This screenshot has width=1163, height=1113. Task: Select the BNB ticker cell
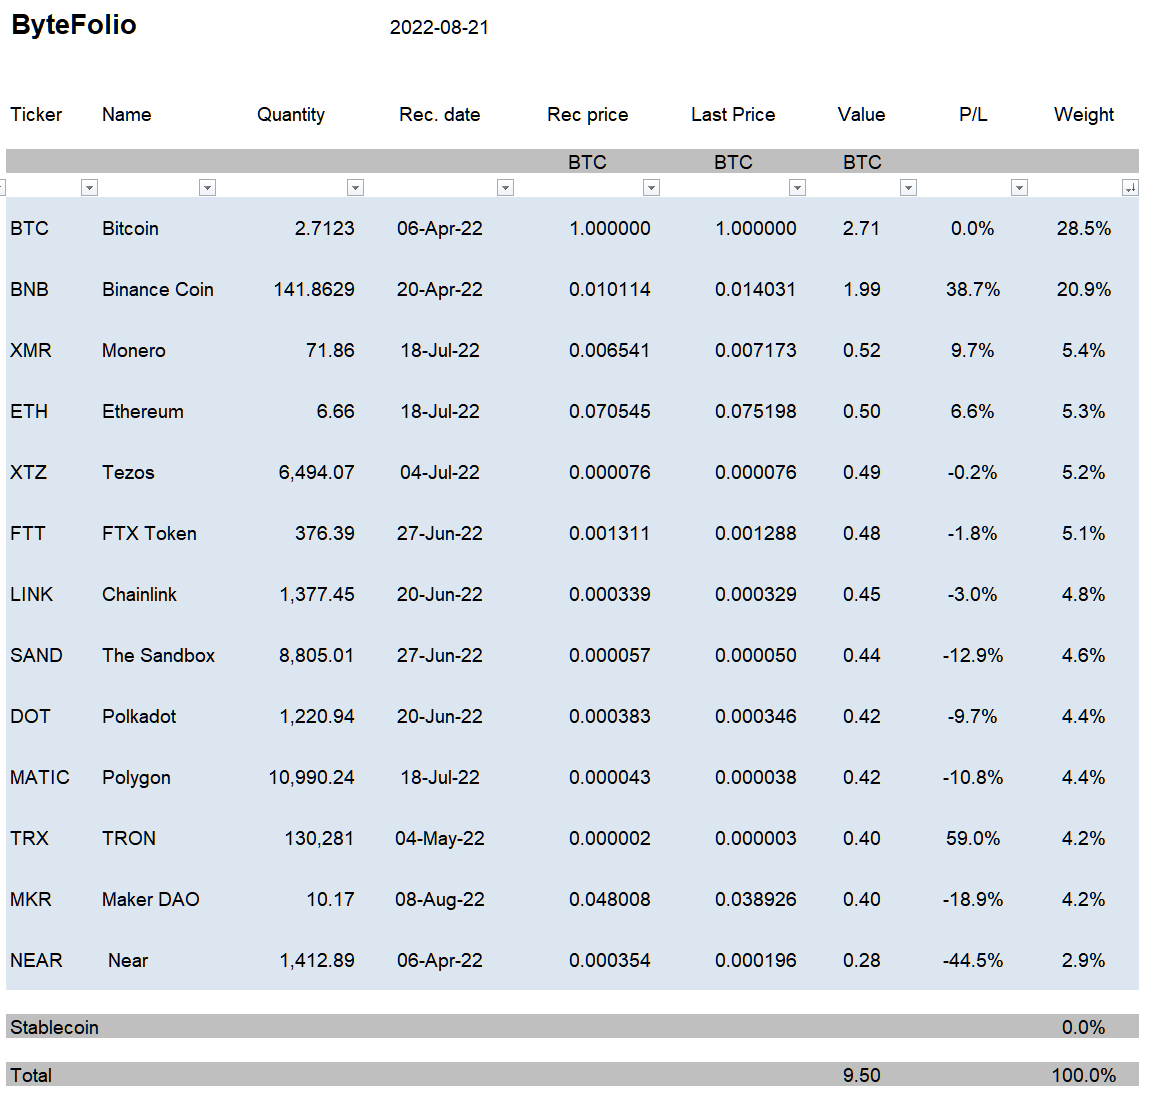(x=30, y=289)
